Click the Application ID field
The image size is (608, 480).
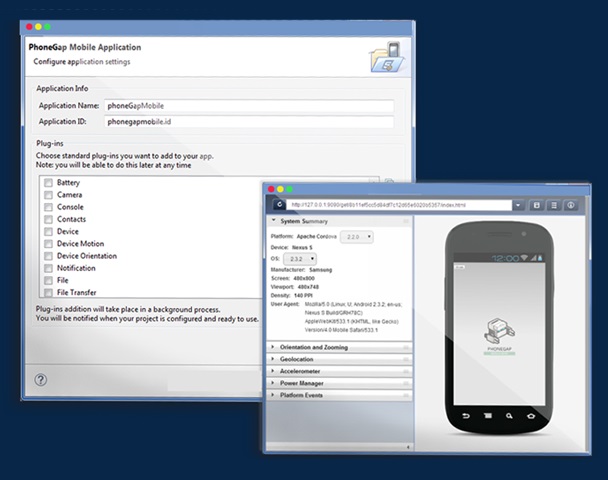click(249, 122)
